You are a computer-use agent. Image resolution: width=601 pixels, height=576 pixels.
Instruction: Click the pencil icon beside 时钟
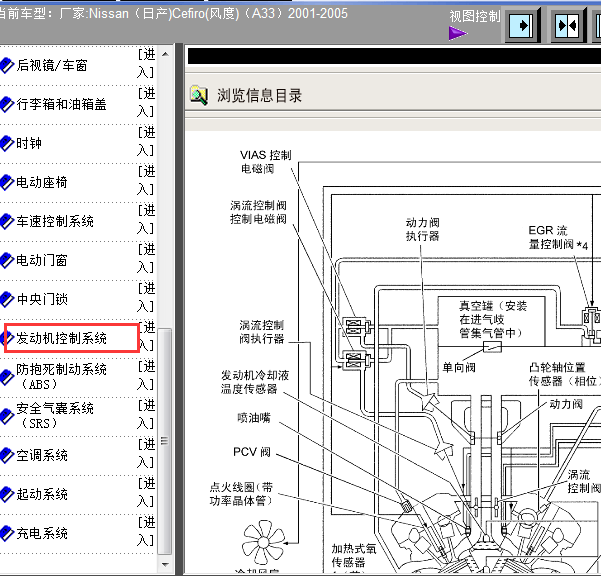pyautogui.click(x=7, y=144)
